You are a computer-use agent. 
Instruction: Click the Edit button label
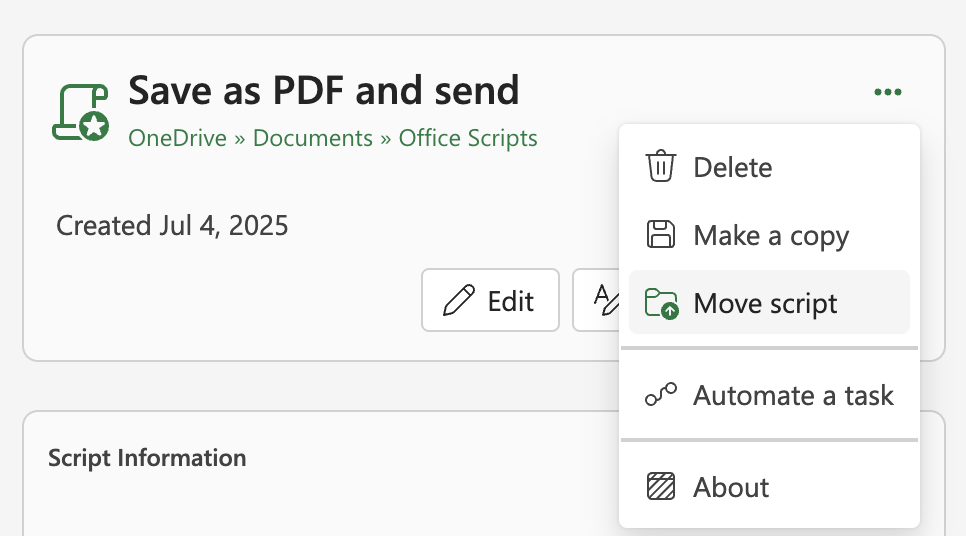[x=511, y=301]
